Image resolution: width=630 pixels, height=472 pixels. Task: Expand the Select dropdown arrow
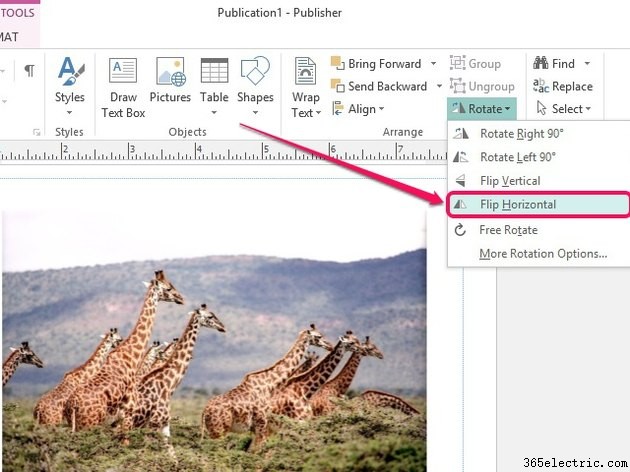point(588,108)
